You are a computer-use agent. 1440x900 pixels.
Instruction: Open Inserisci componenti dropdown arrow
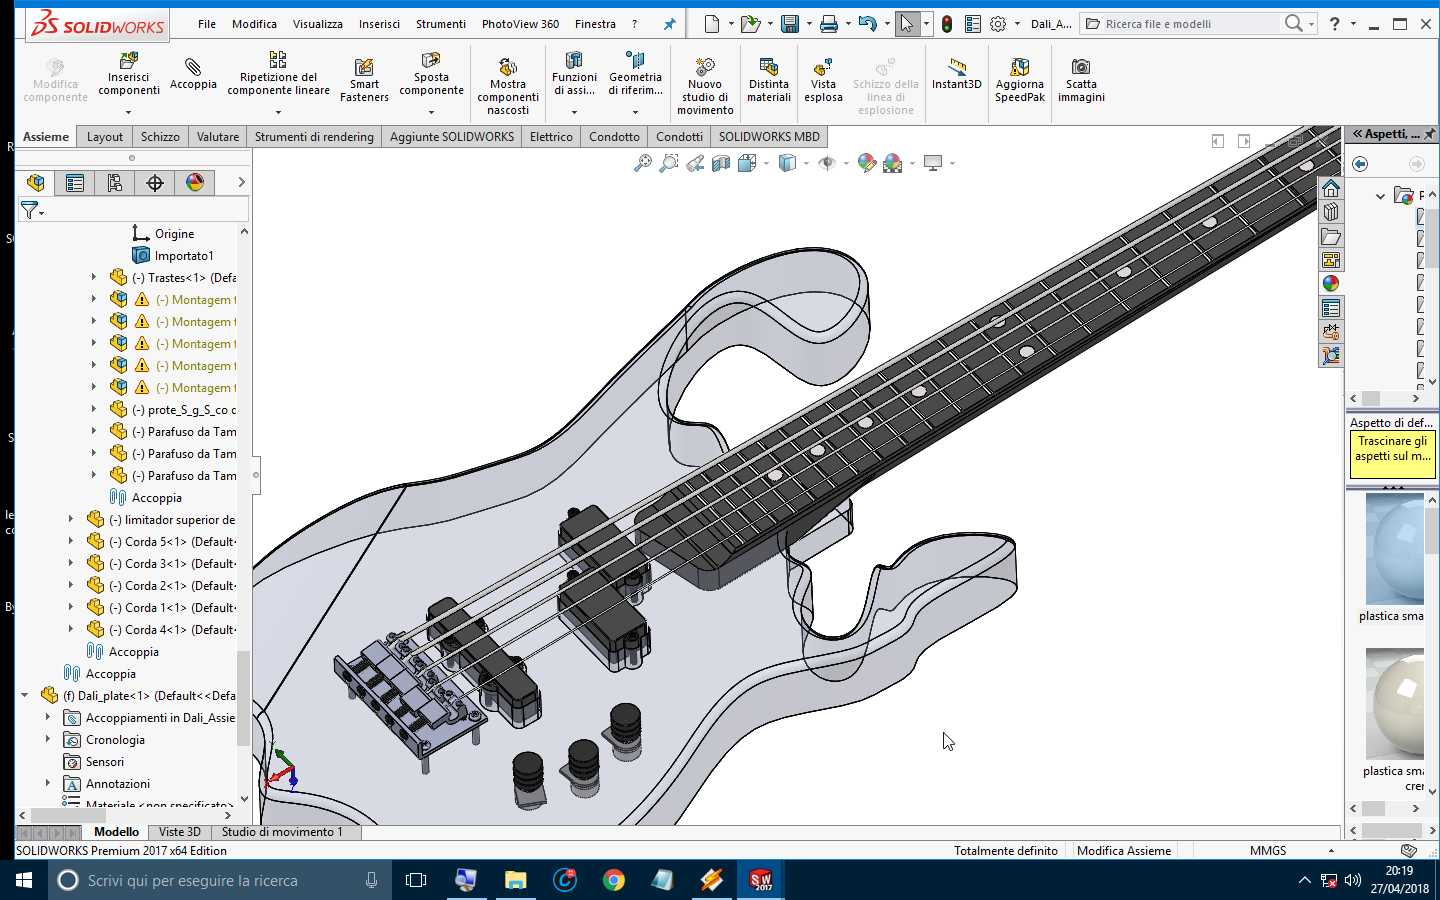(x=128, y=112)
